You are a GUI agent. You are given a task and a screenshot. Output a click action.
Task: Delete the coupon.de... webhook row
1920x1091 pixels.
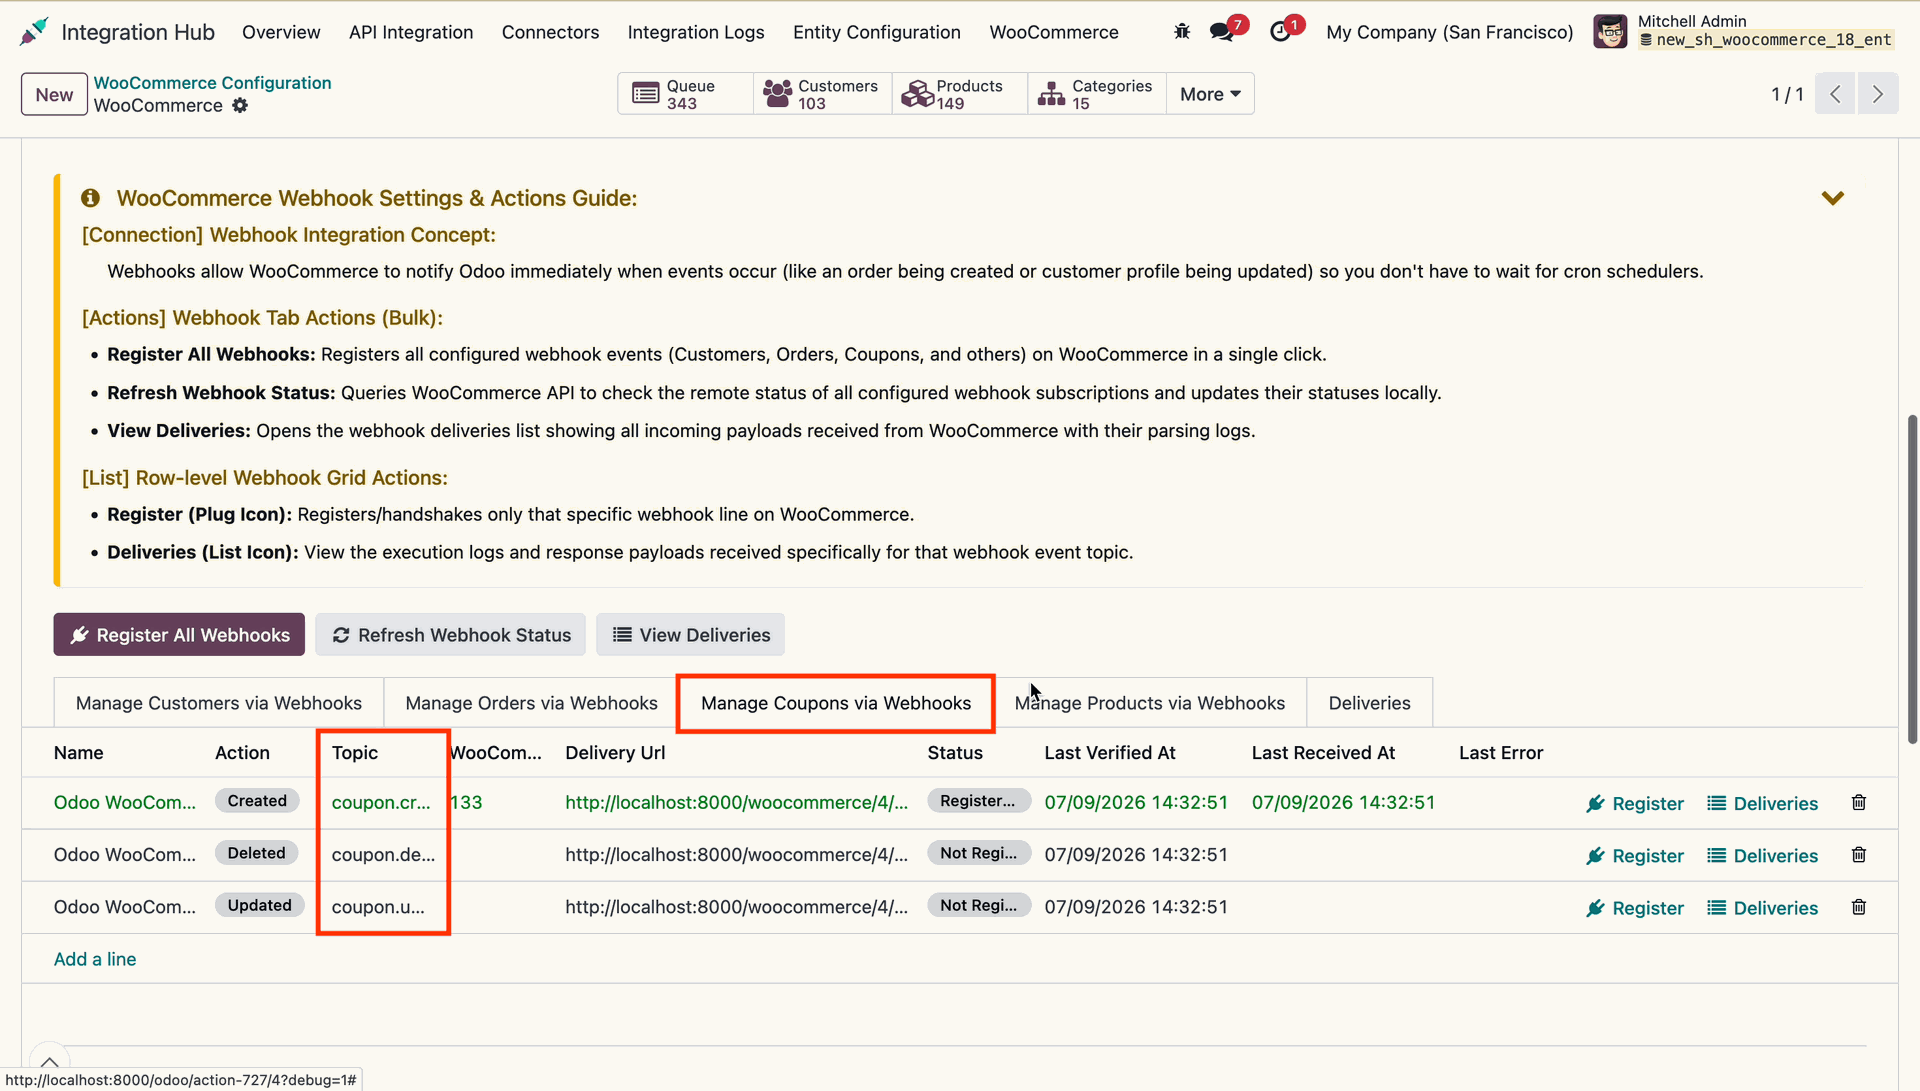pyautogui.click(x=1859, y=855)
